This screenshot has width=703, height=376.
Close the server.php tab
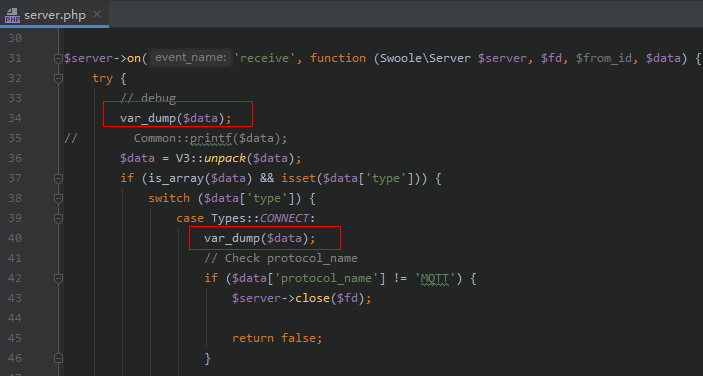[x=96, y=14]
